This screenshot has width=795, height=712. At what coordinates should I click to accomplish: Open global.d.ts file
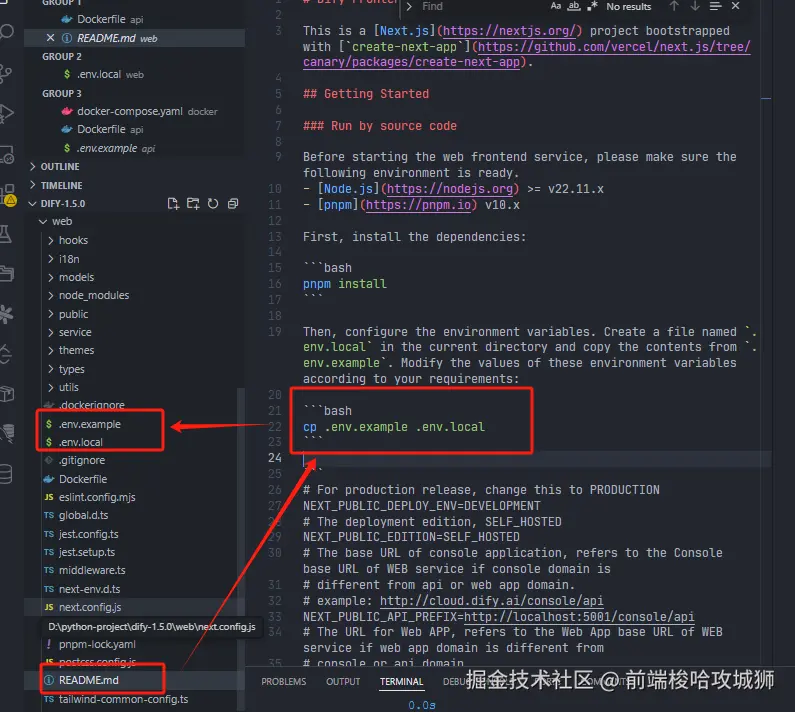[x=84, y=516]
